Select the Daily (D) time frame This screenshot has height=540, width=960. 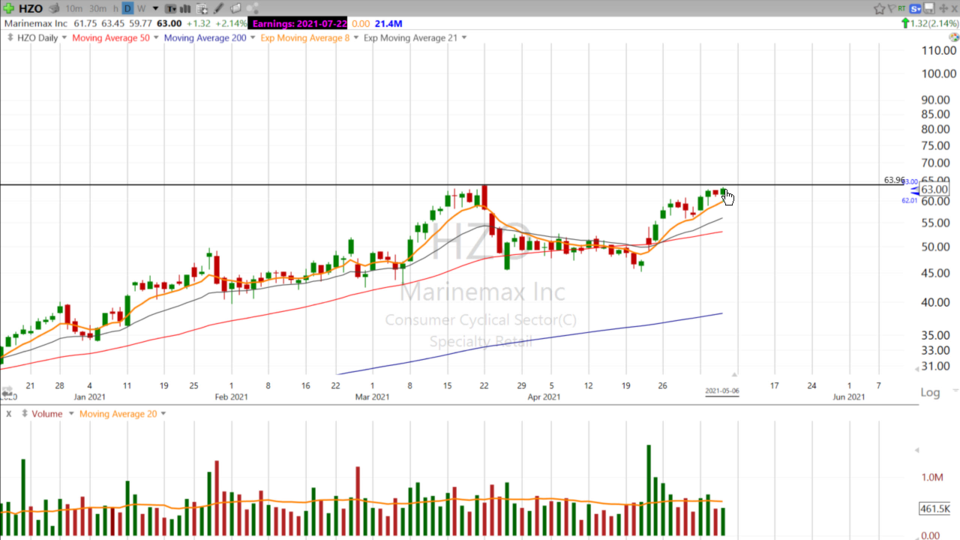(x=127, y=9)
